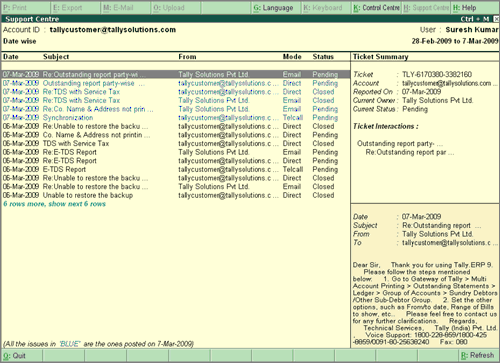Click Telcall mode in Synchronization row
500x363 pixels.
(x=293, y=118)
